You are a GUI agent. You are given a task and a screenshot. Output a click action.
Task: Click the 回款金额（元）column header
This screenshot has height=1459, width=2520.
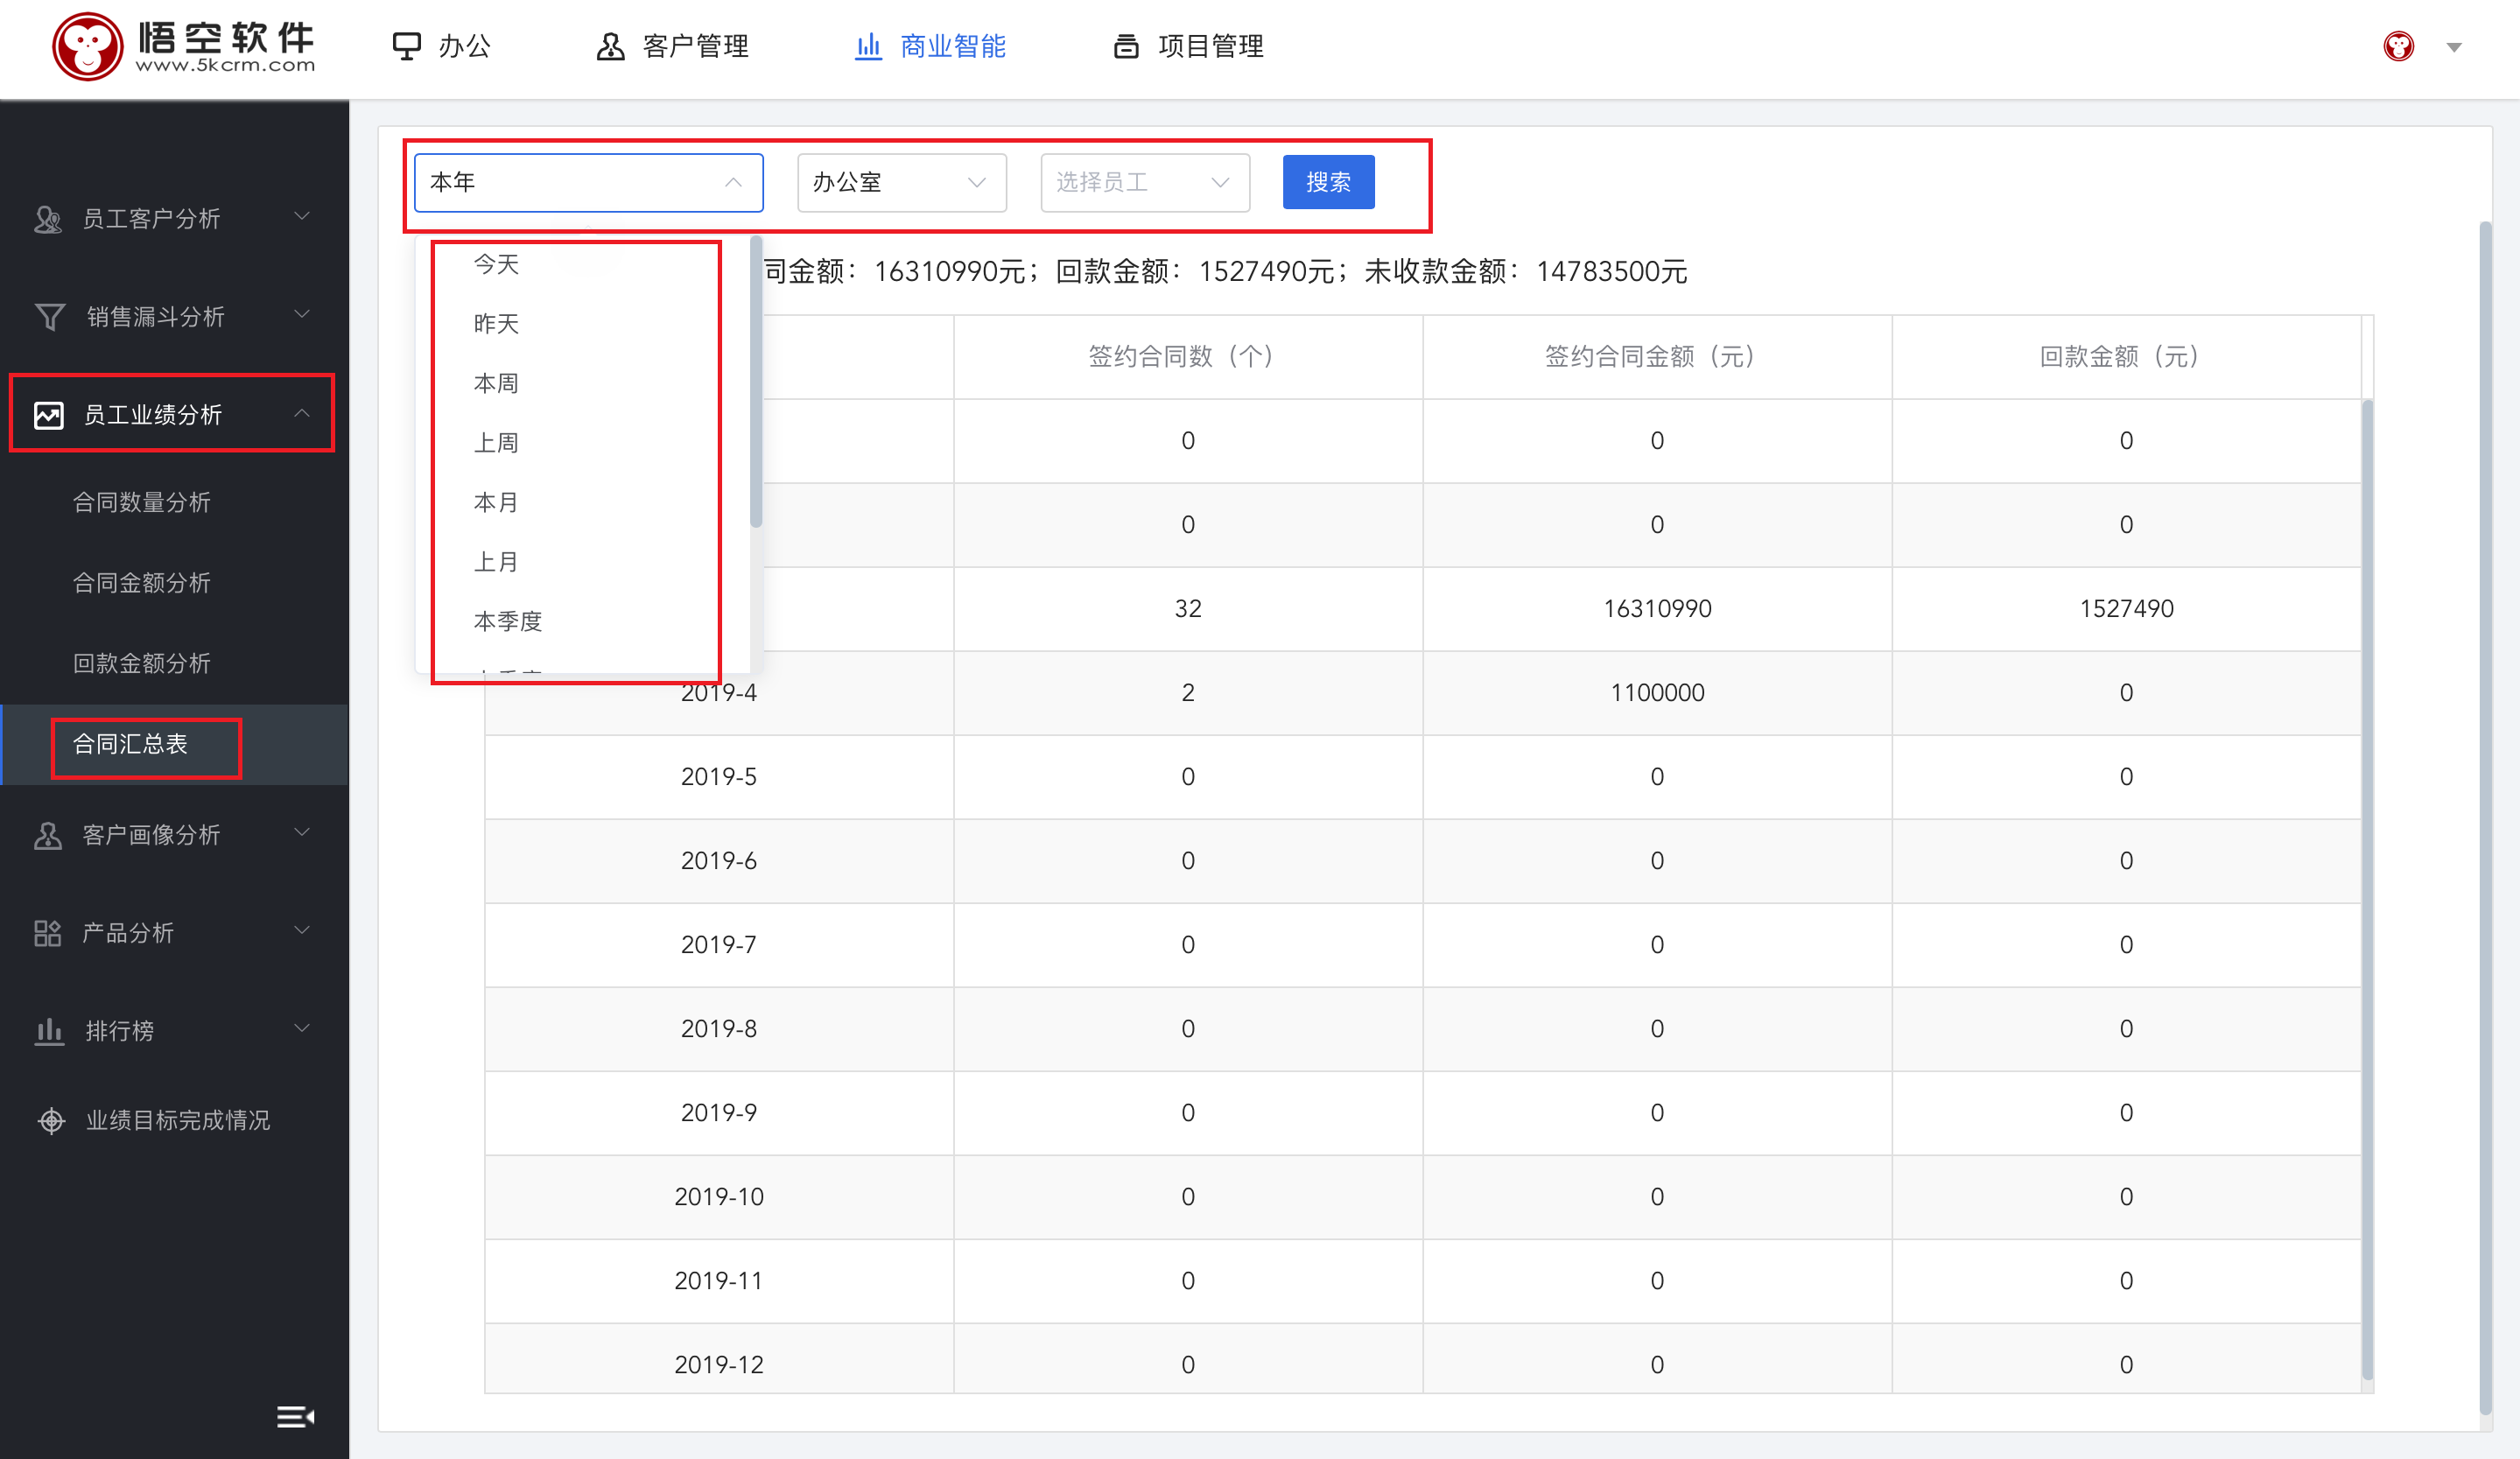pyautogui.click(x=2126, y=356)
